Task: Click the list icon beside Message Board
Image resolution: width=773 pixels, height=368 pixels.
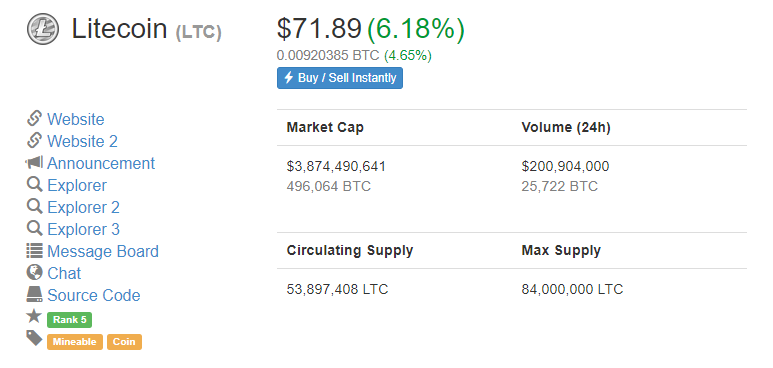Action: [35, 251]
